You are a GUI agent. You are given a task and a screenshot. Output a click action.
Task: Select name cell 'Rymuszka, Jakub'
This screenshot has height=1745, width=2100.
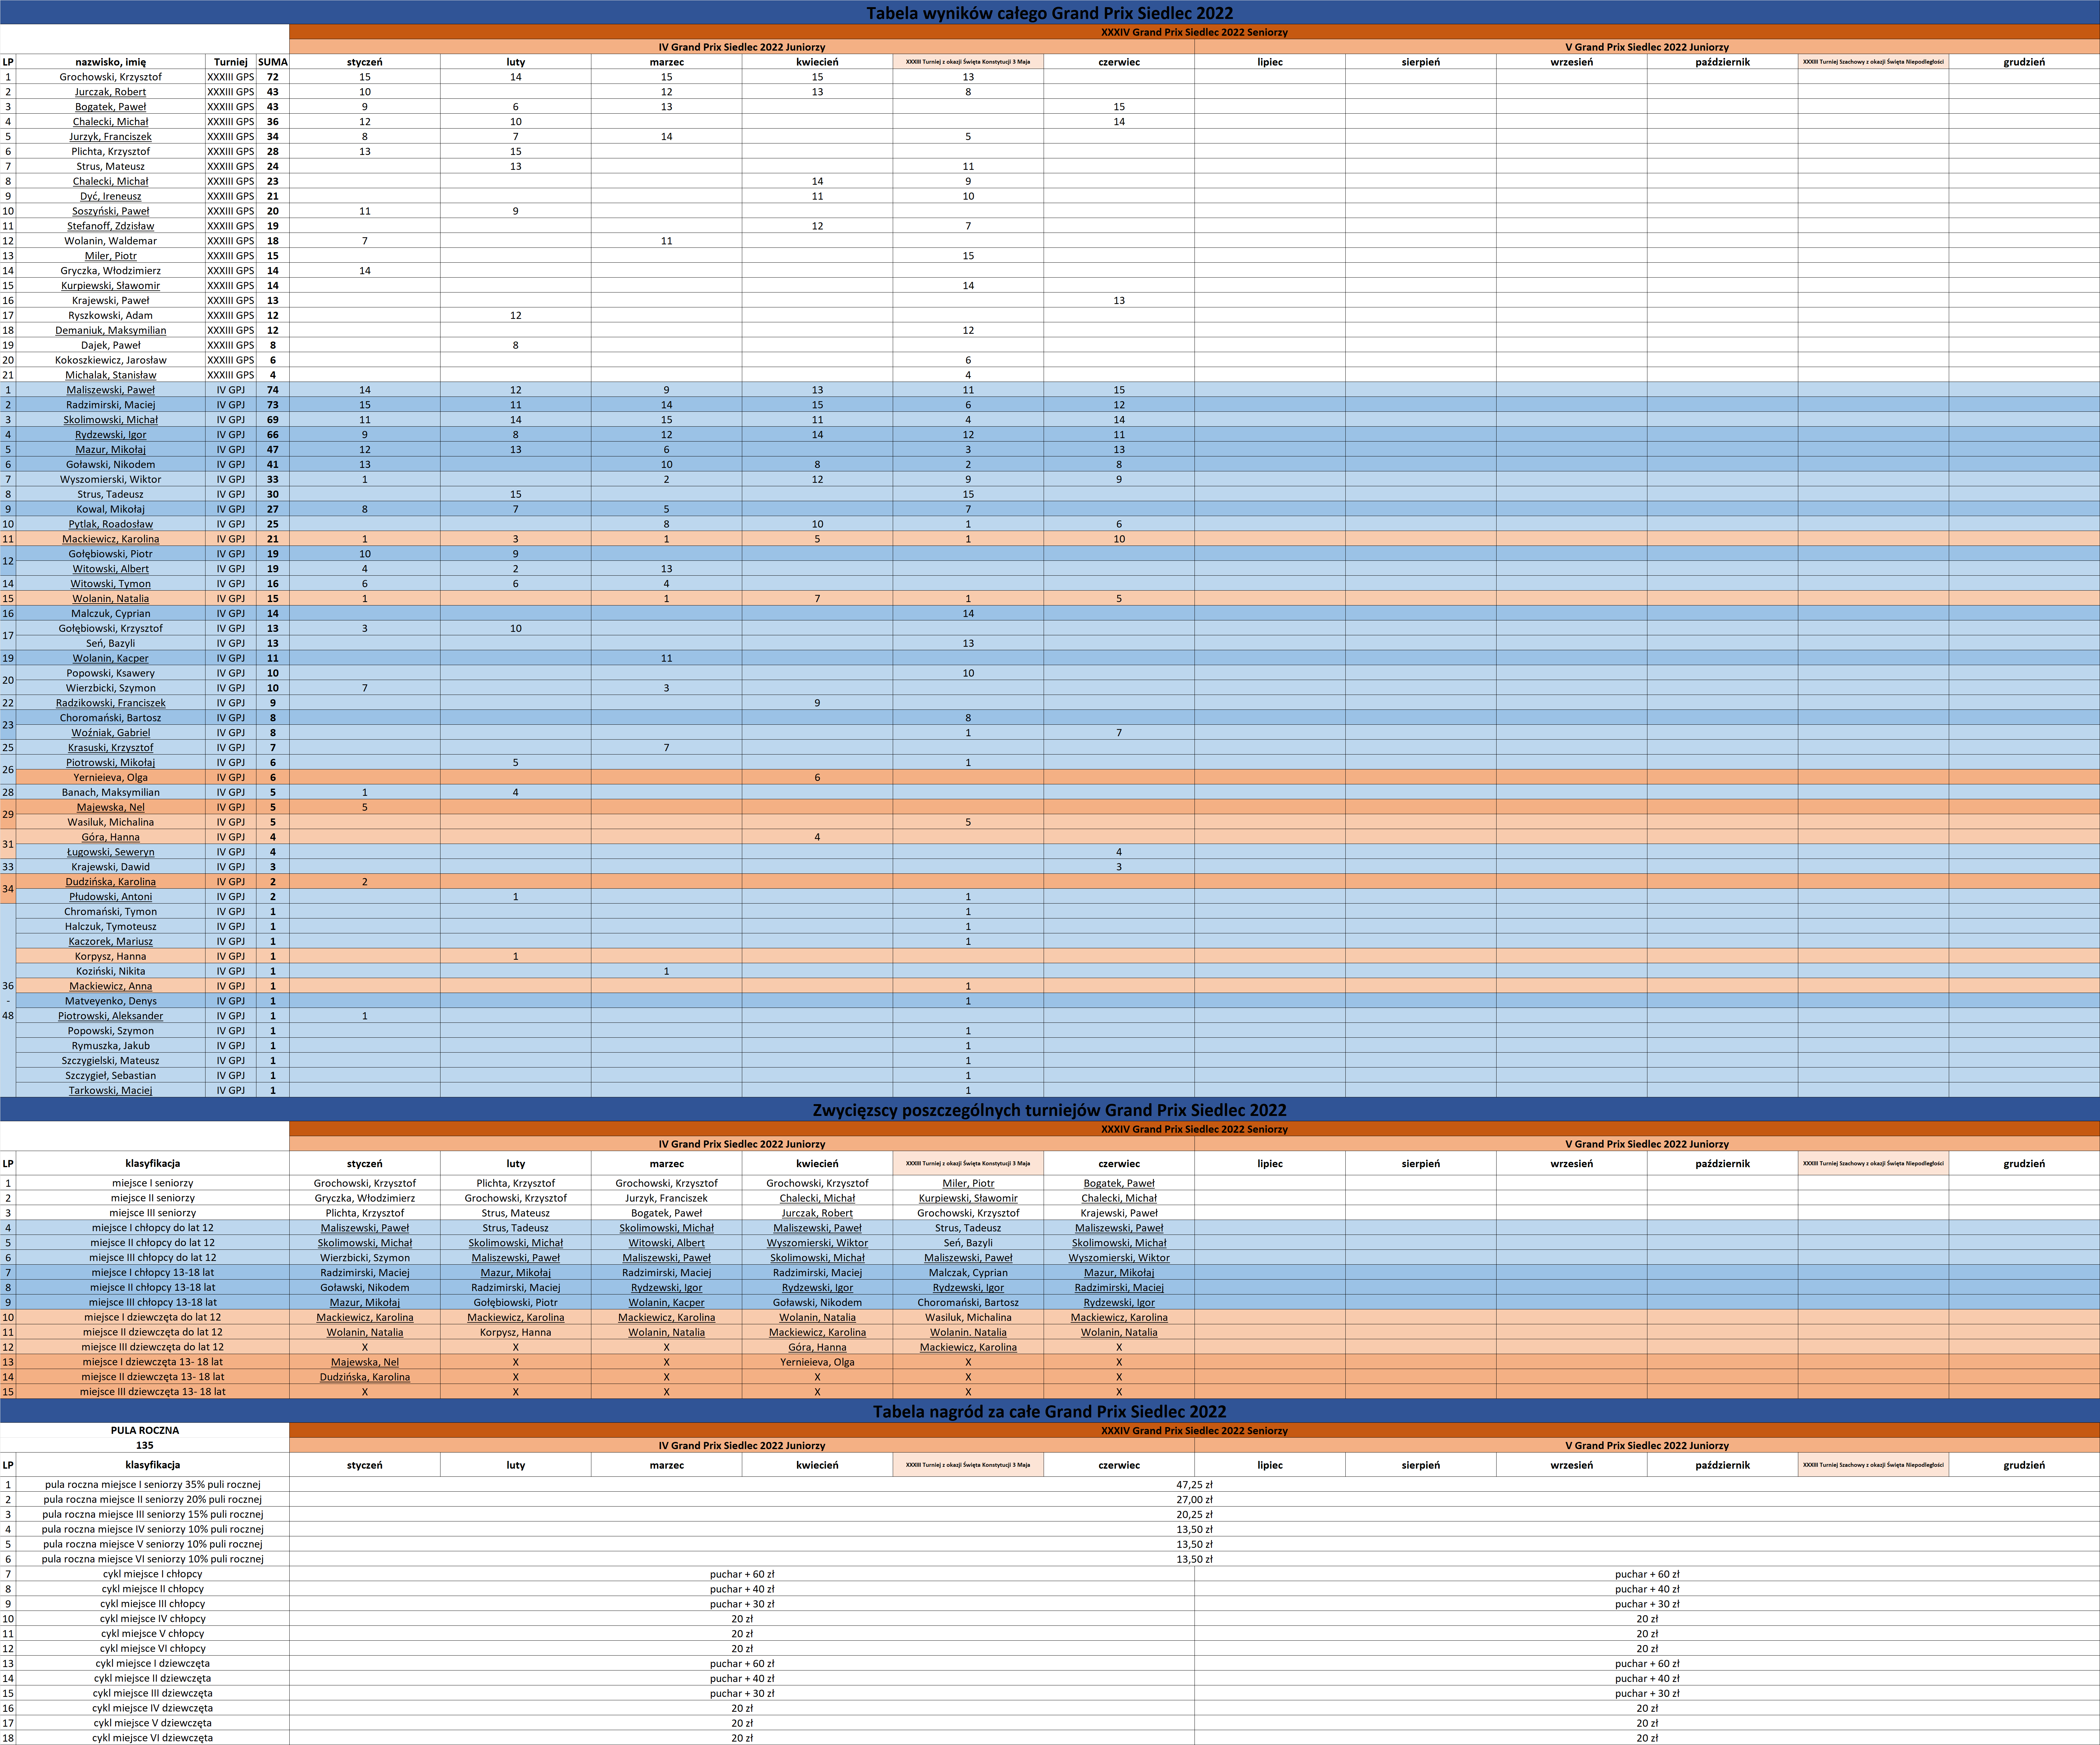click(110, 1046)
